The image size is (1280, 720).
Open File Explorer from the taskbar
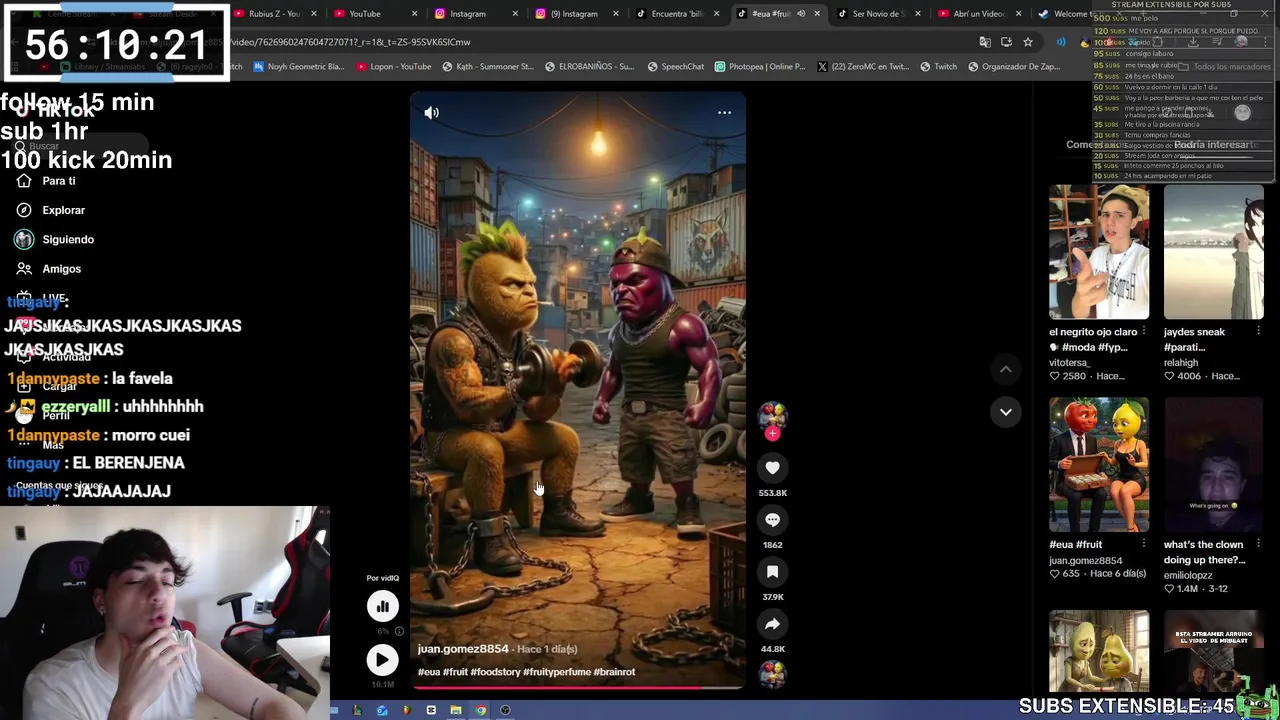point(455,710)
